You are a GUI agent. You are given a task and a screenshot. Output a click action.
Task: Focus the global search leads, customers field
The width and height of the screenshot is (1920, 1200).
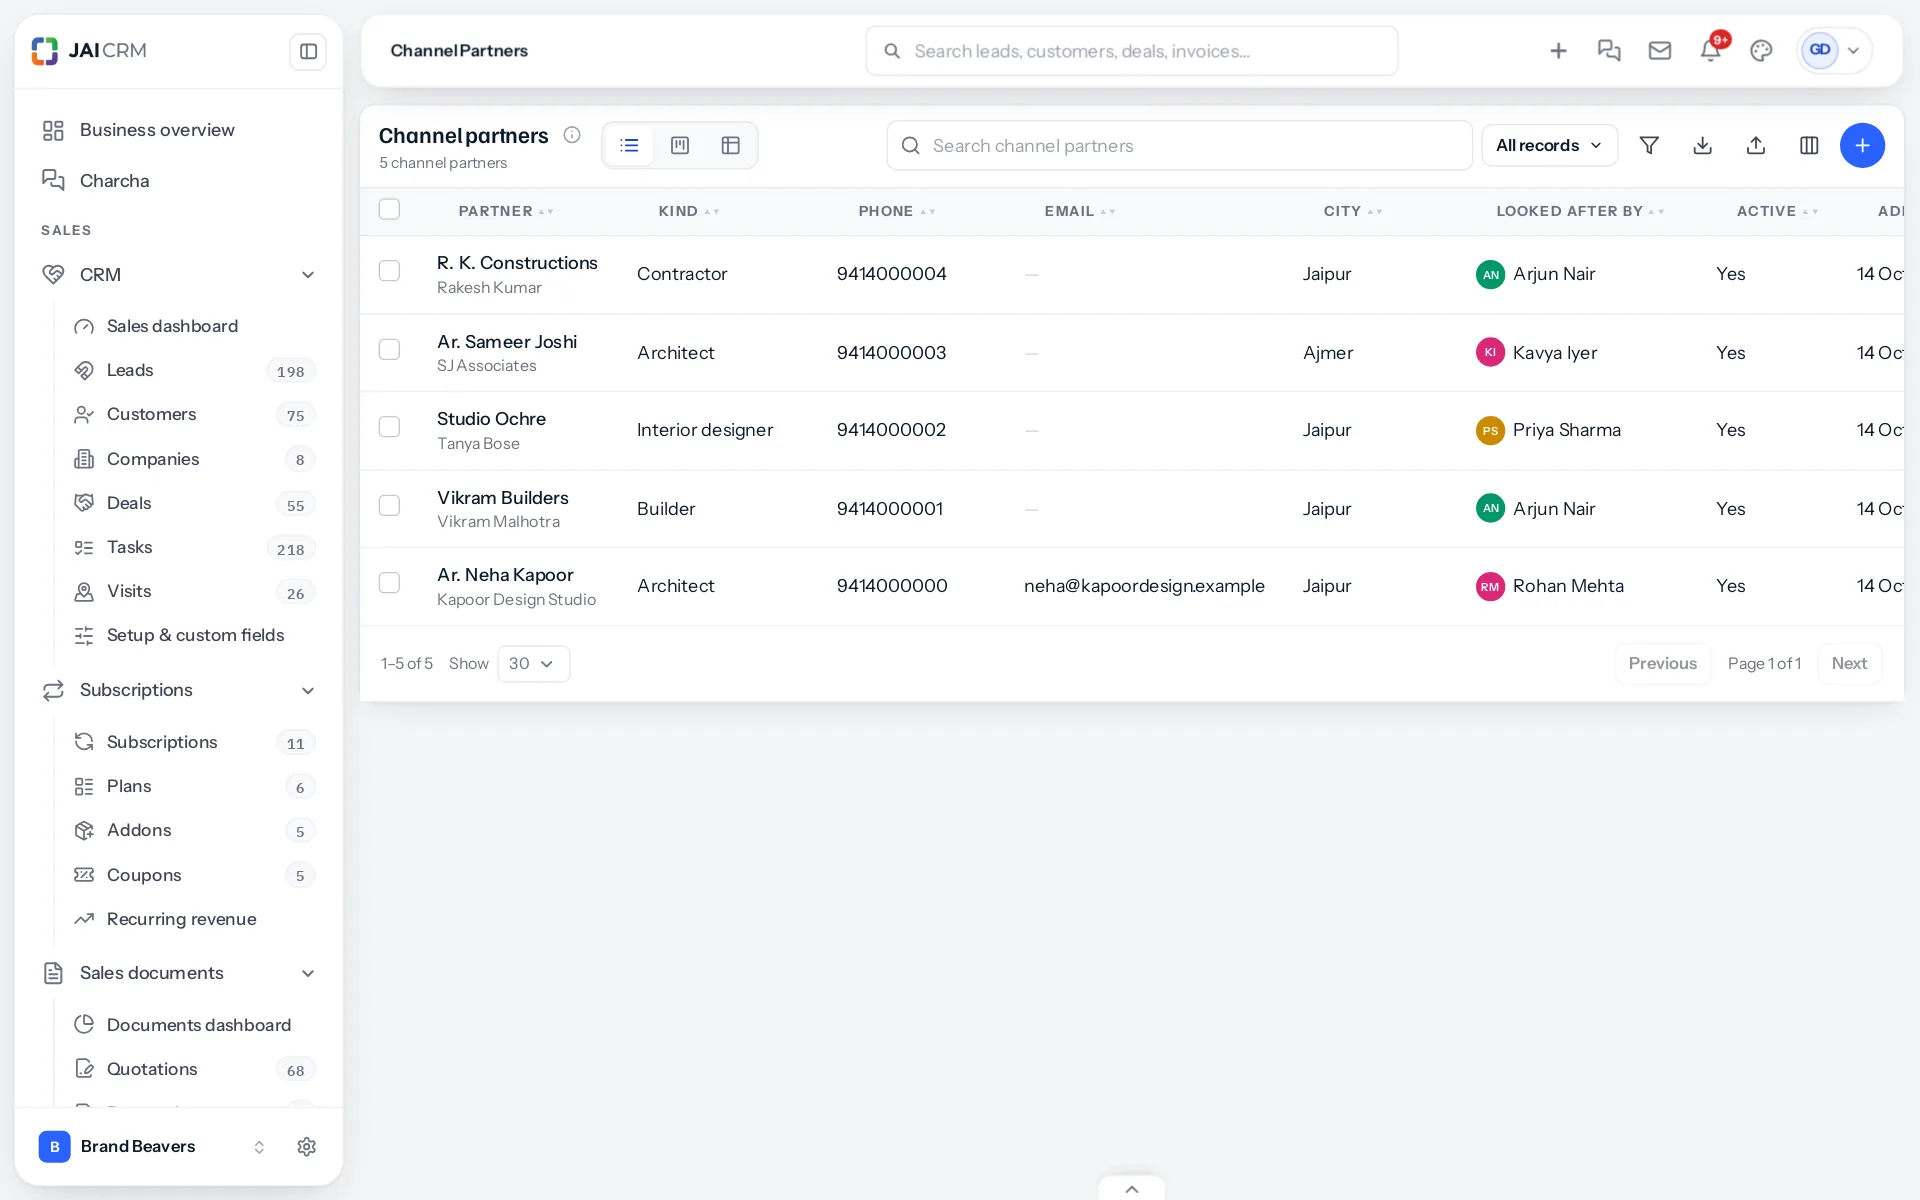tap(1131, 51)
